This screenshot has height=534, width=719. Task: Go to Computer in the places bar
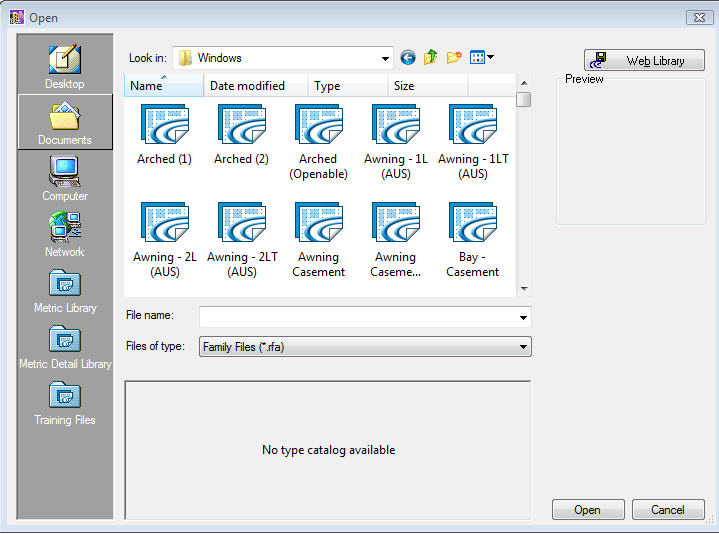click(x=65, y=178)
